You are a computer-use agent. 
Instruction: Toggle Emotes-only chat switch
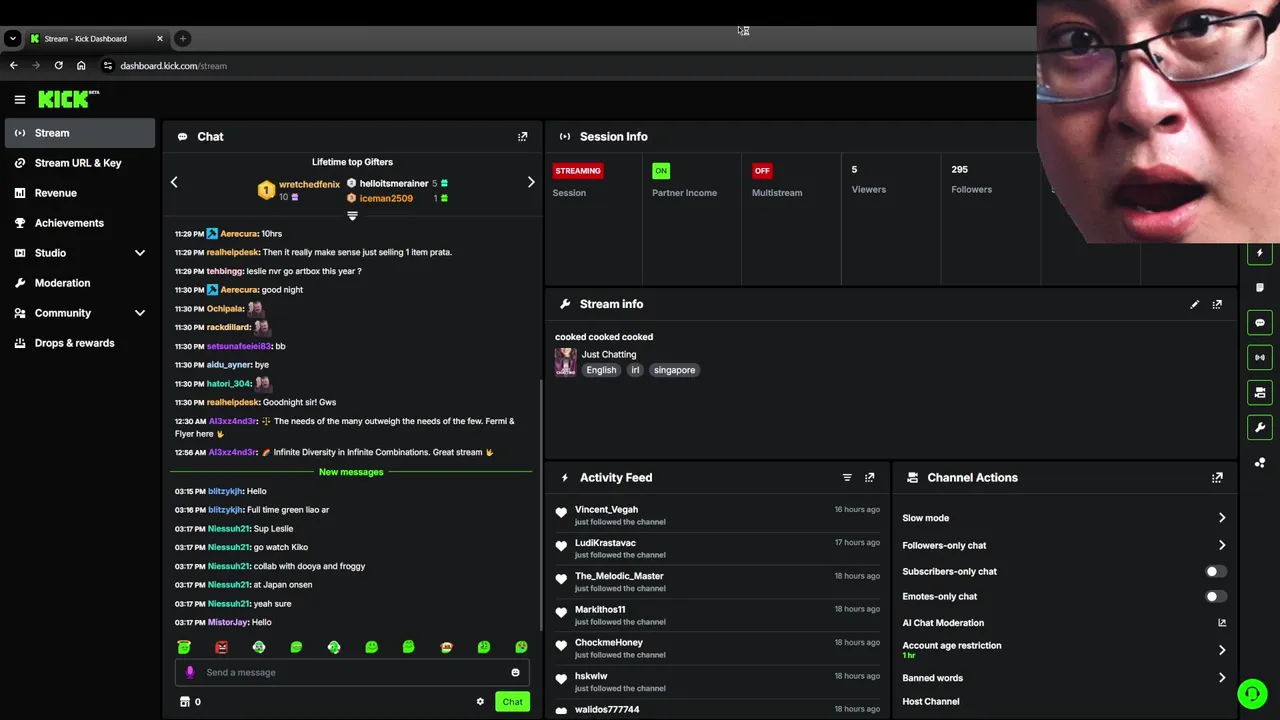pyautogui.click(x=1215, y=597)
